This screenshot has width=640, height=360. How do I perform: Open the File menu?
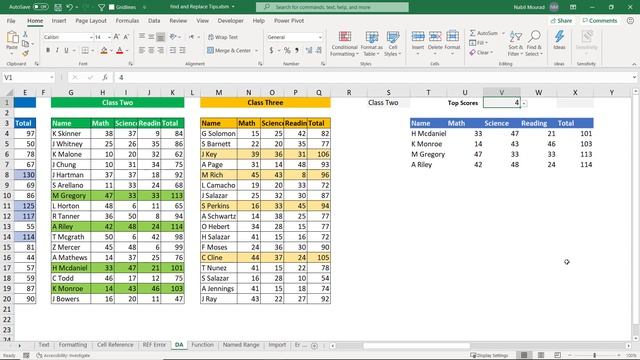[x=11, y=20]
